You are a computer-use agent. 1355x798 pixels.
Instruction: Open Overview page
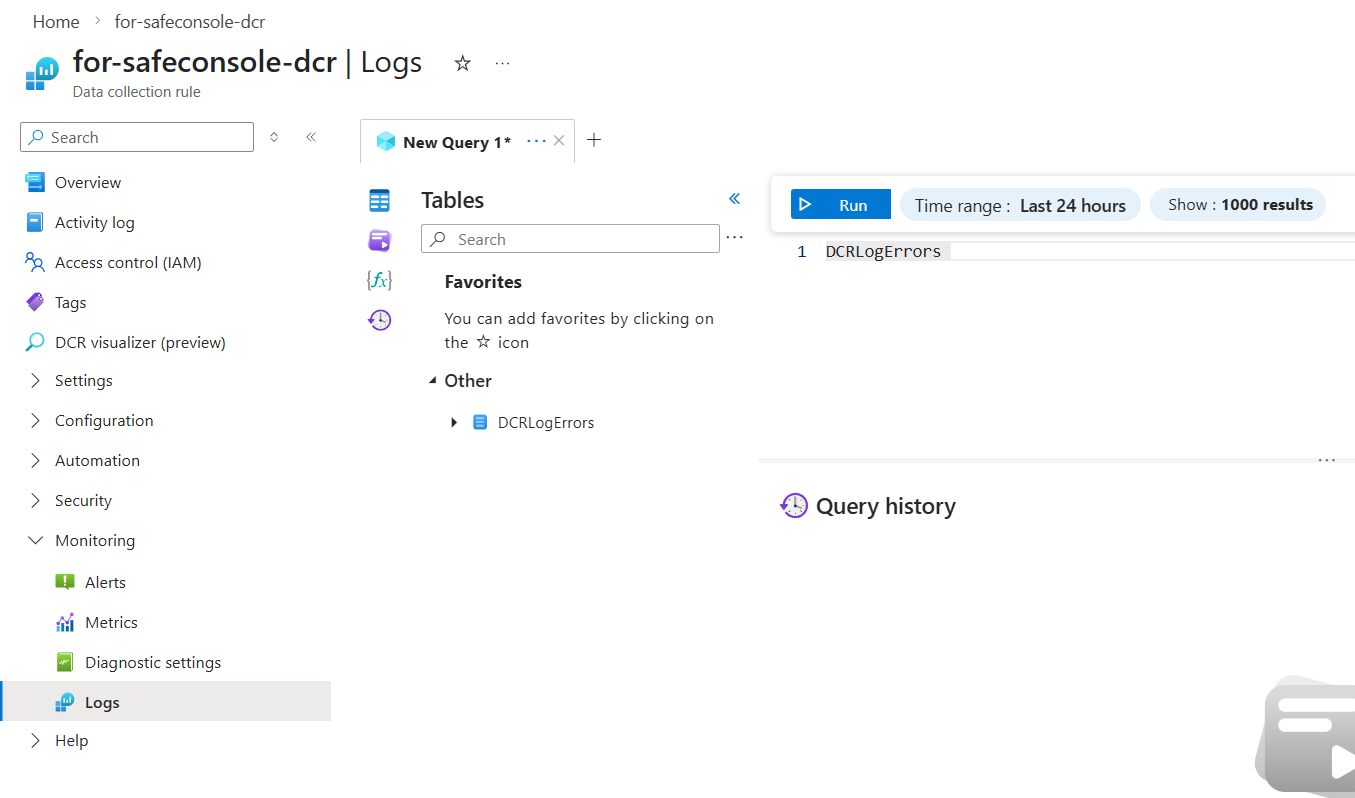point(88,182)
